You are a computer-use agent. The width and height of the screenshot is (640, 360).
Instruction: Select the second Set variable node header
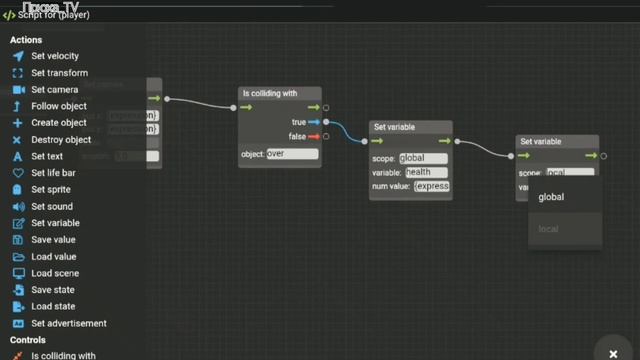[557, 142]
